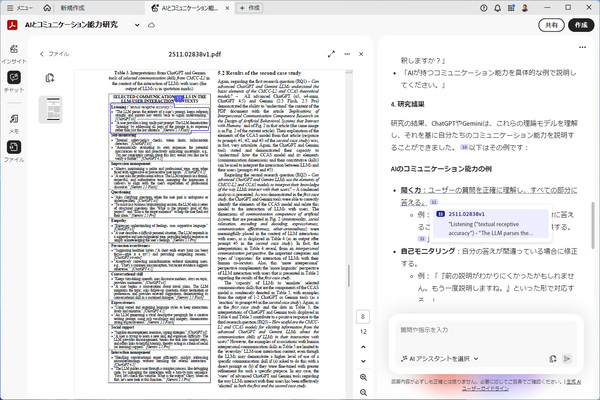This screenshot has height=400, width=600.
Task: Click the 共有 share button
Action: pyautogui.click(x=549, y=25)
